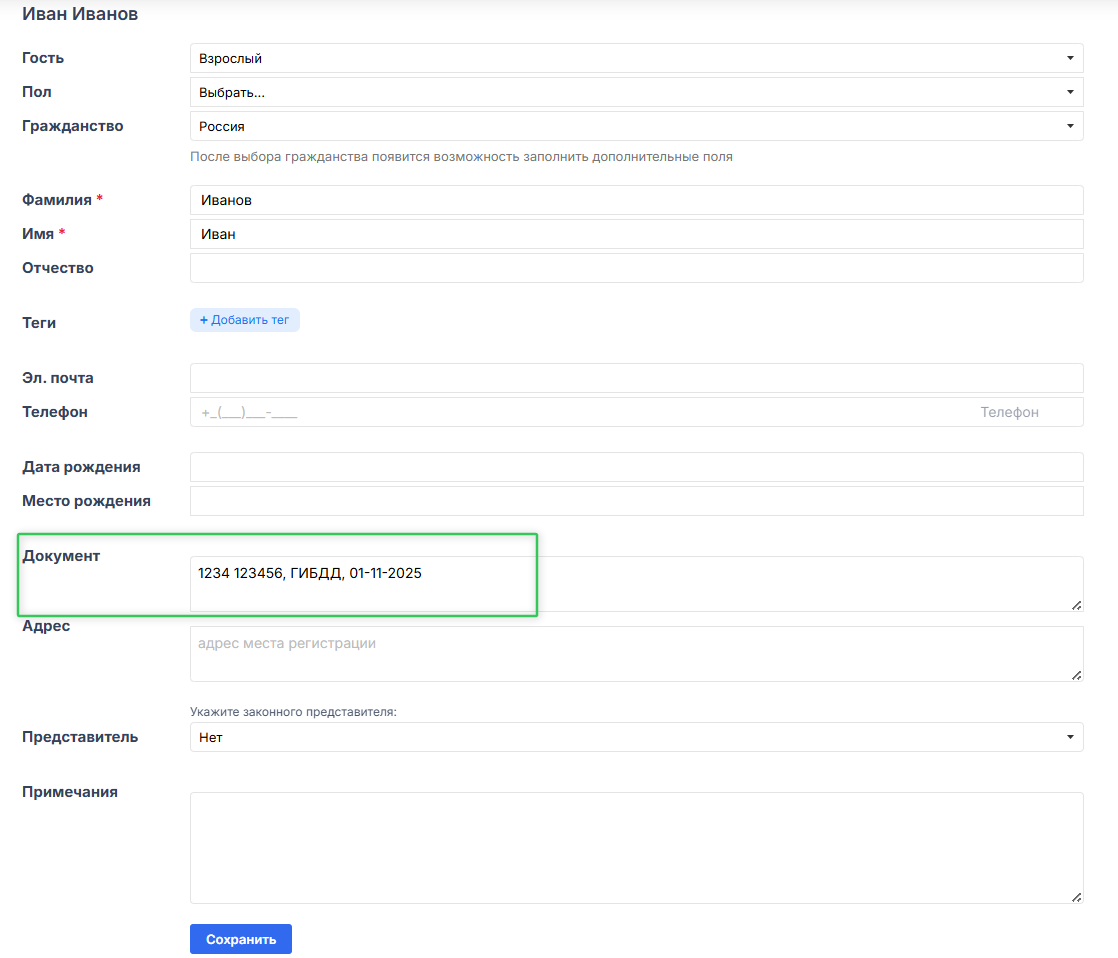Focus the Телефон masked input
This screenshot has height=958, width=1118.
pyautogui.click(x=580, y=412)
